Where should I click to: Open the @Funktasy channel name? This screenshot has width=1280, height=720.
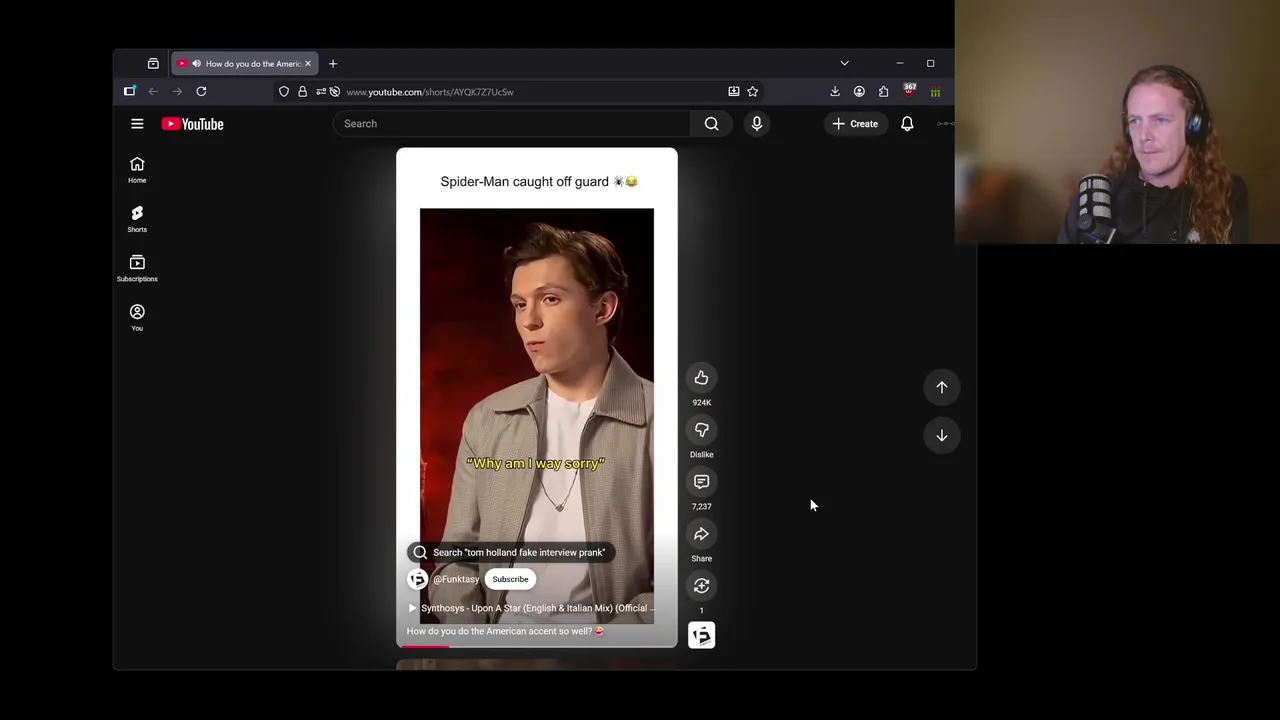456,579
